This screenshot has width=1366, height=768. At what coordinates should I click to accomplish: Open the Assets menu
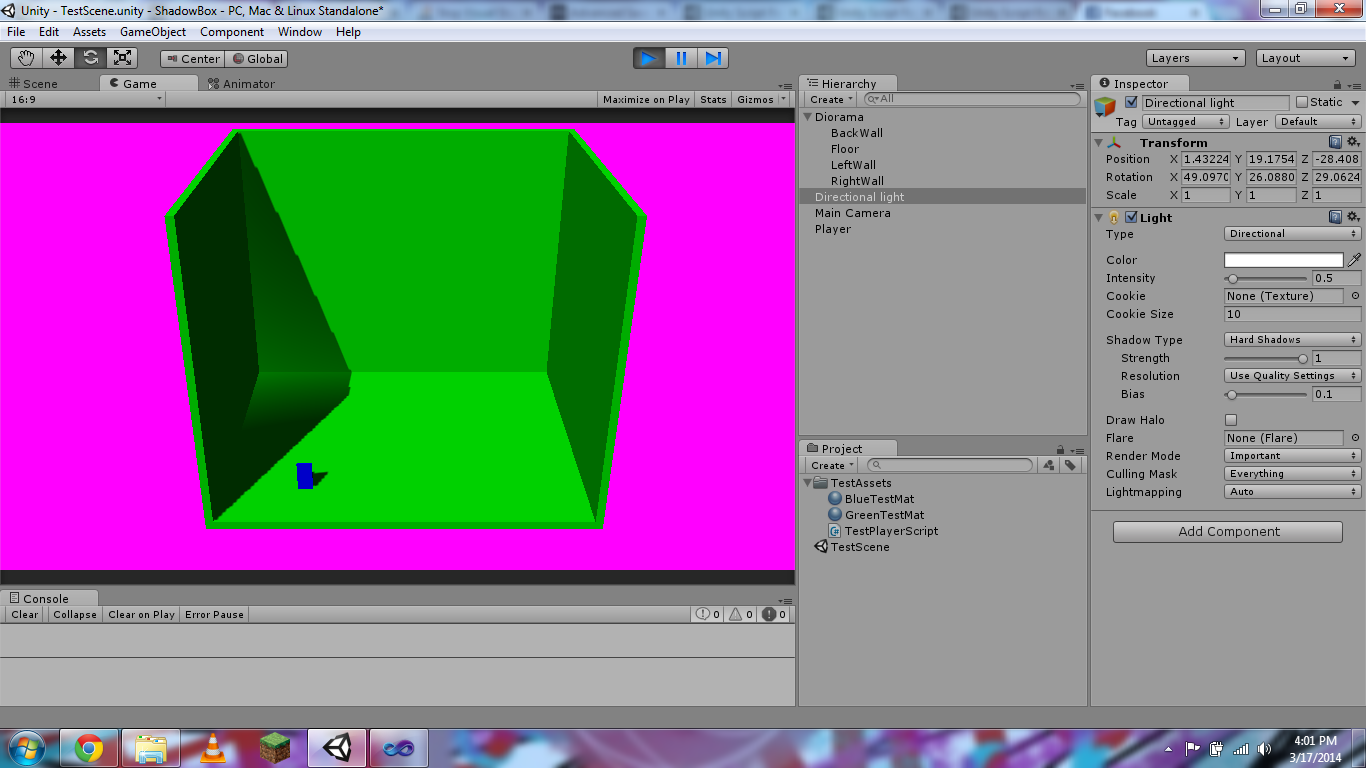pyautogui.click(x=89, y=32)
